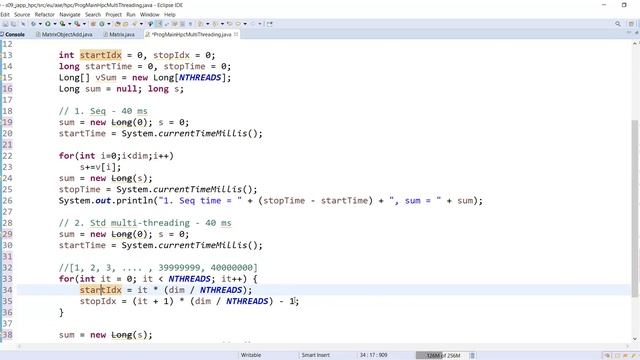Click the vertical editor scrollbar

click(635, 208)
